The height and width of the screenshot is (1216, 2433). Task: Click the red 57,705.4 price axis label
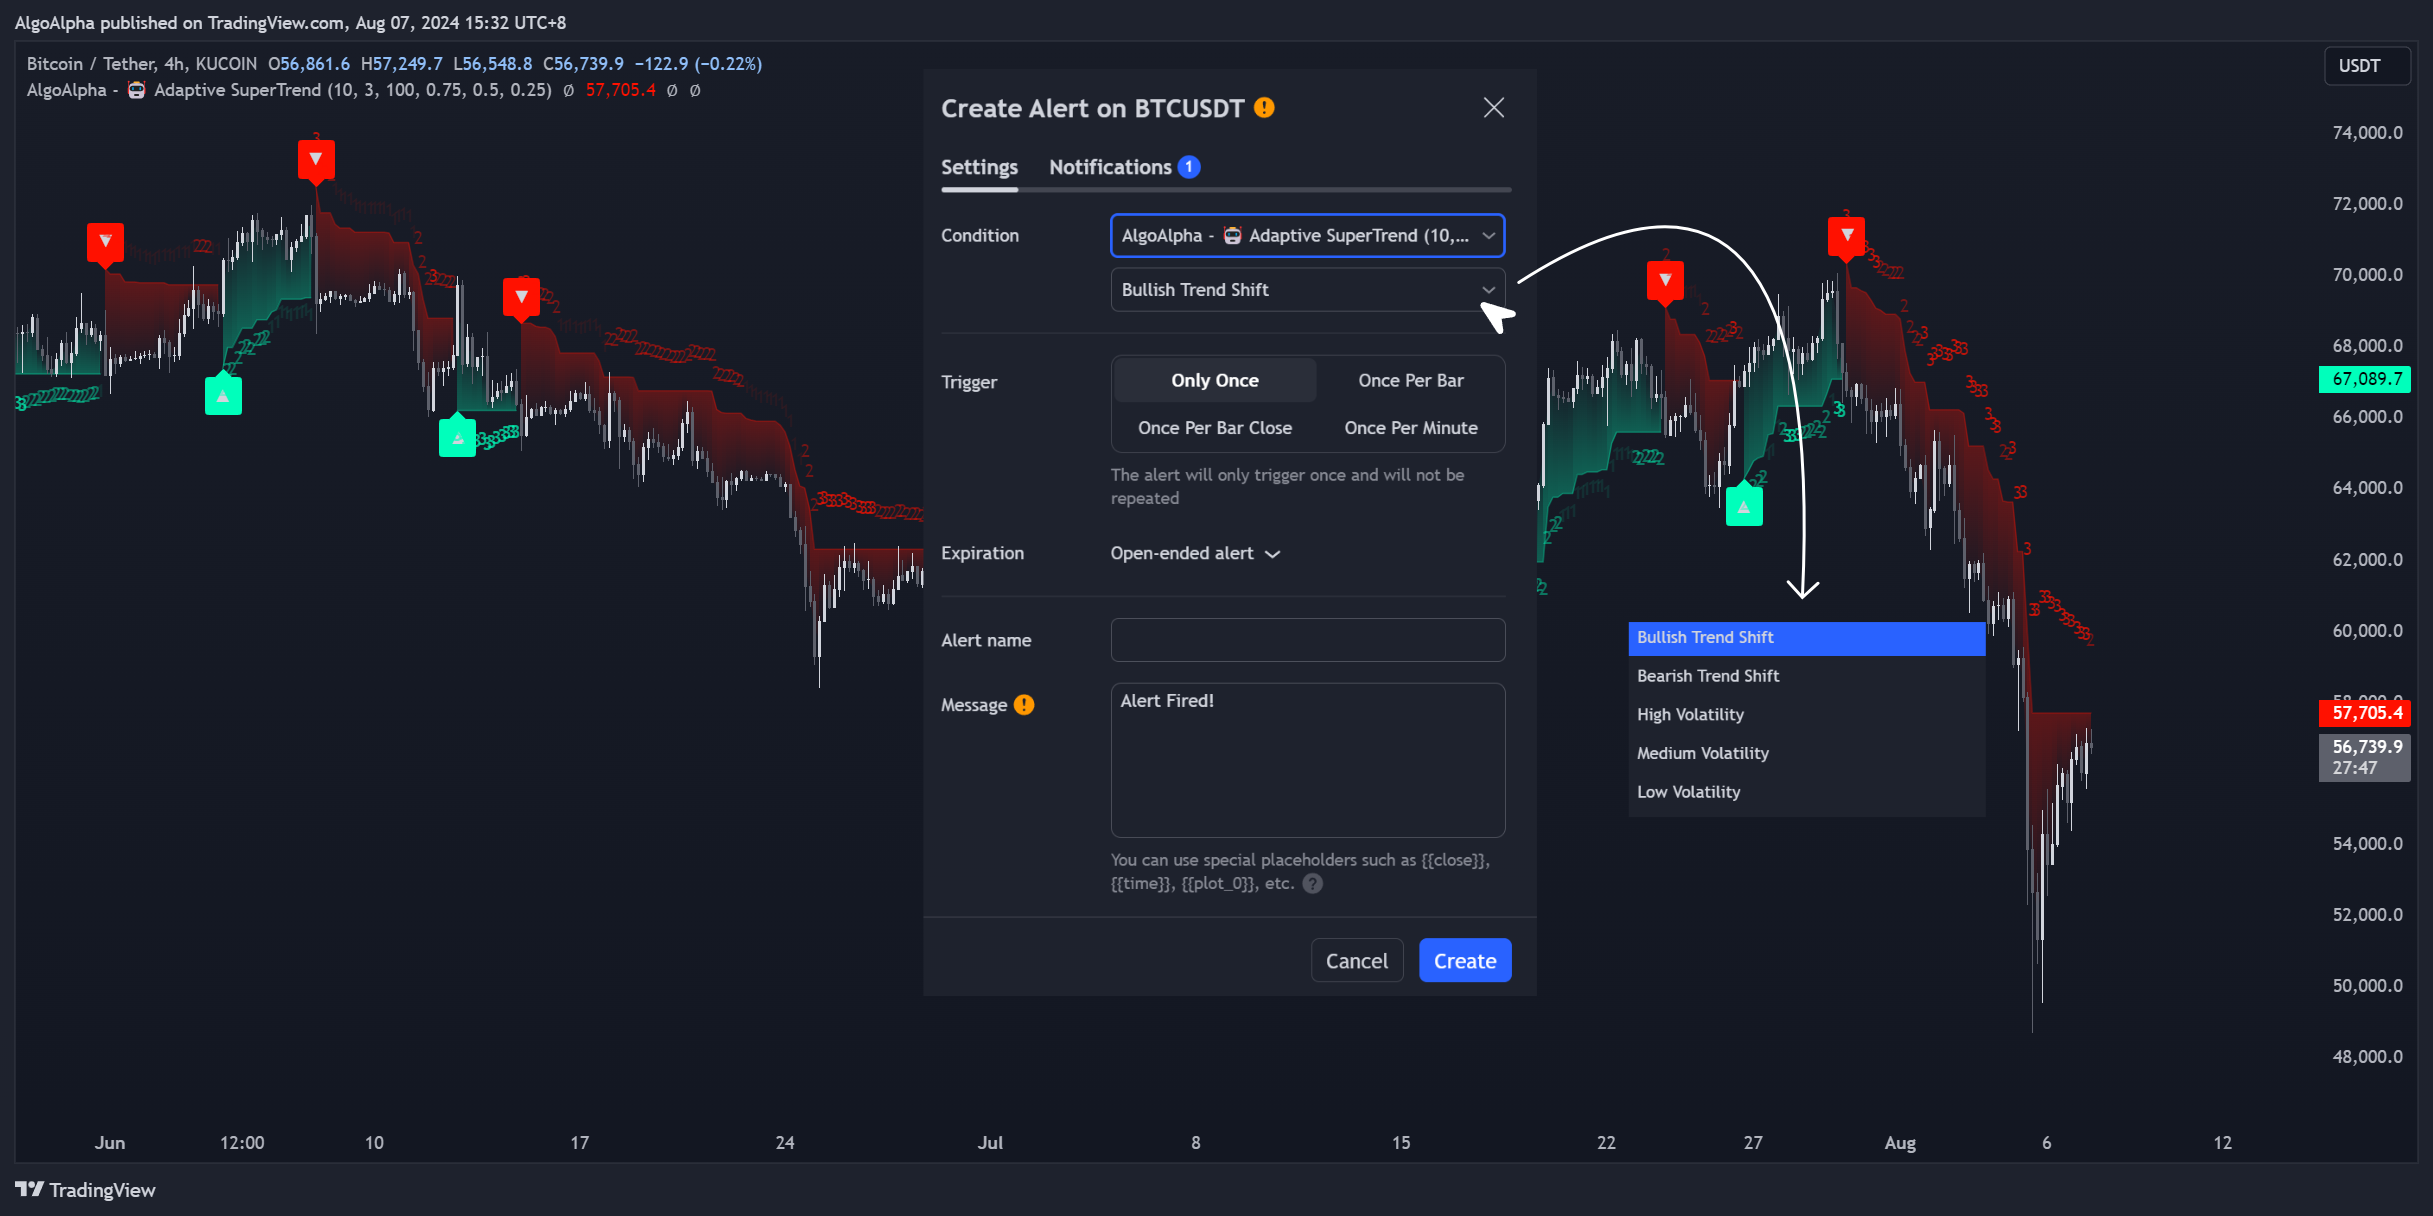tap(2365, 713)
